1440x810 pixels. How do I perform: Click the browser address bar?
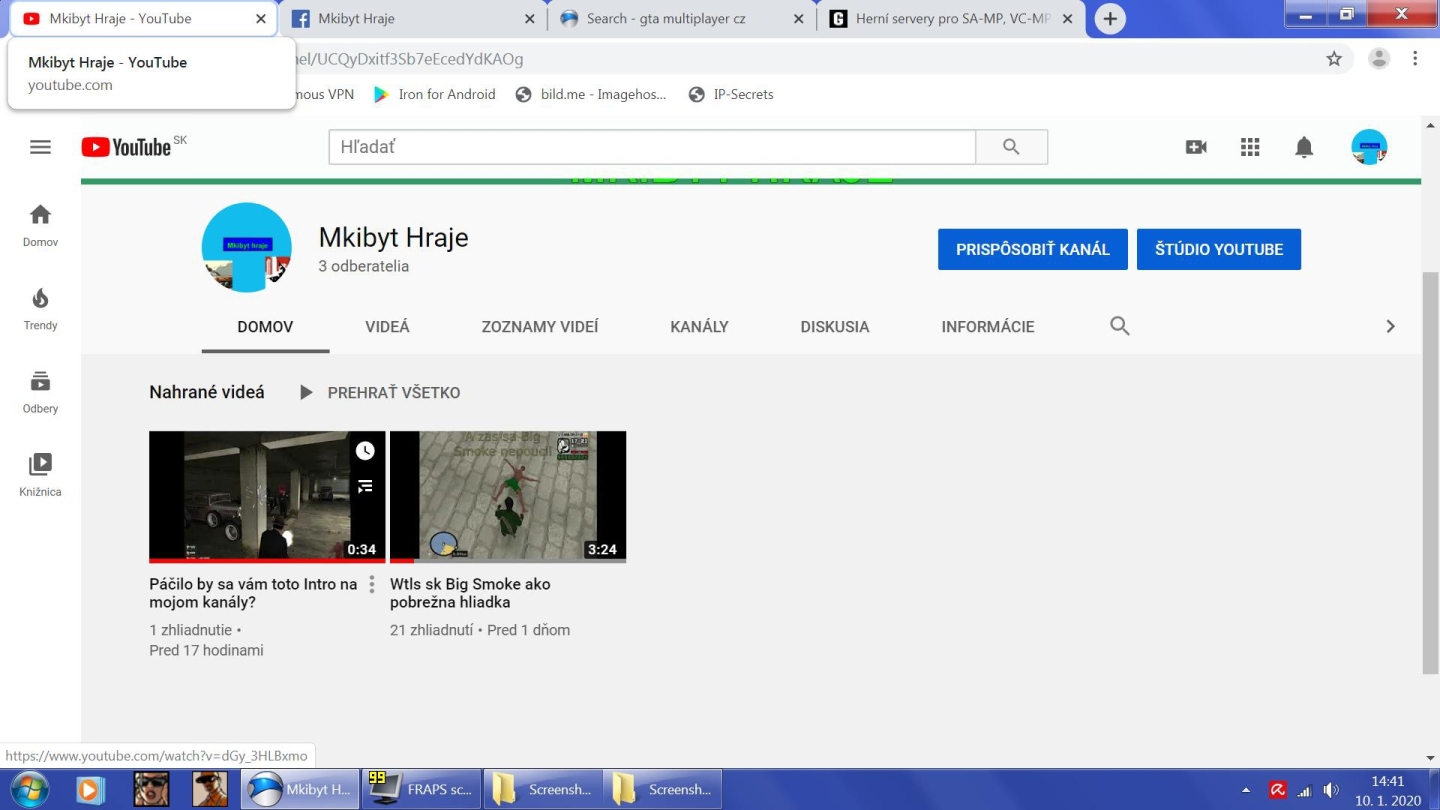pyautogui.click(x=800, y=59)
